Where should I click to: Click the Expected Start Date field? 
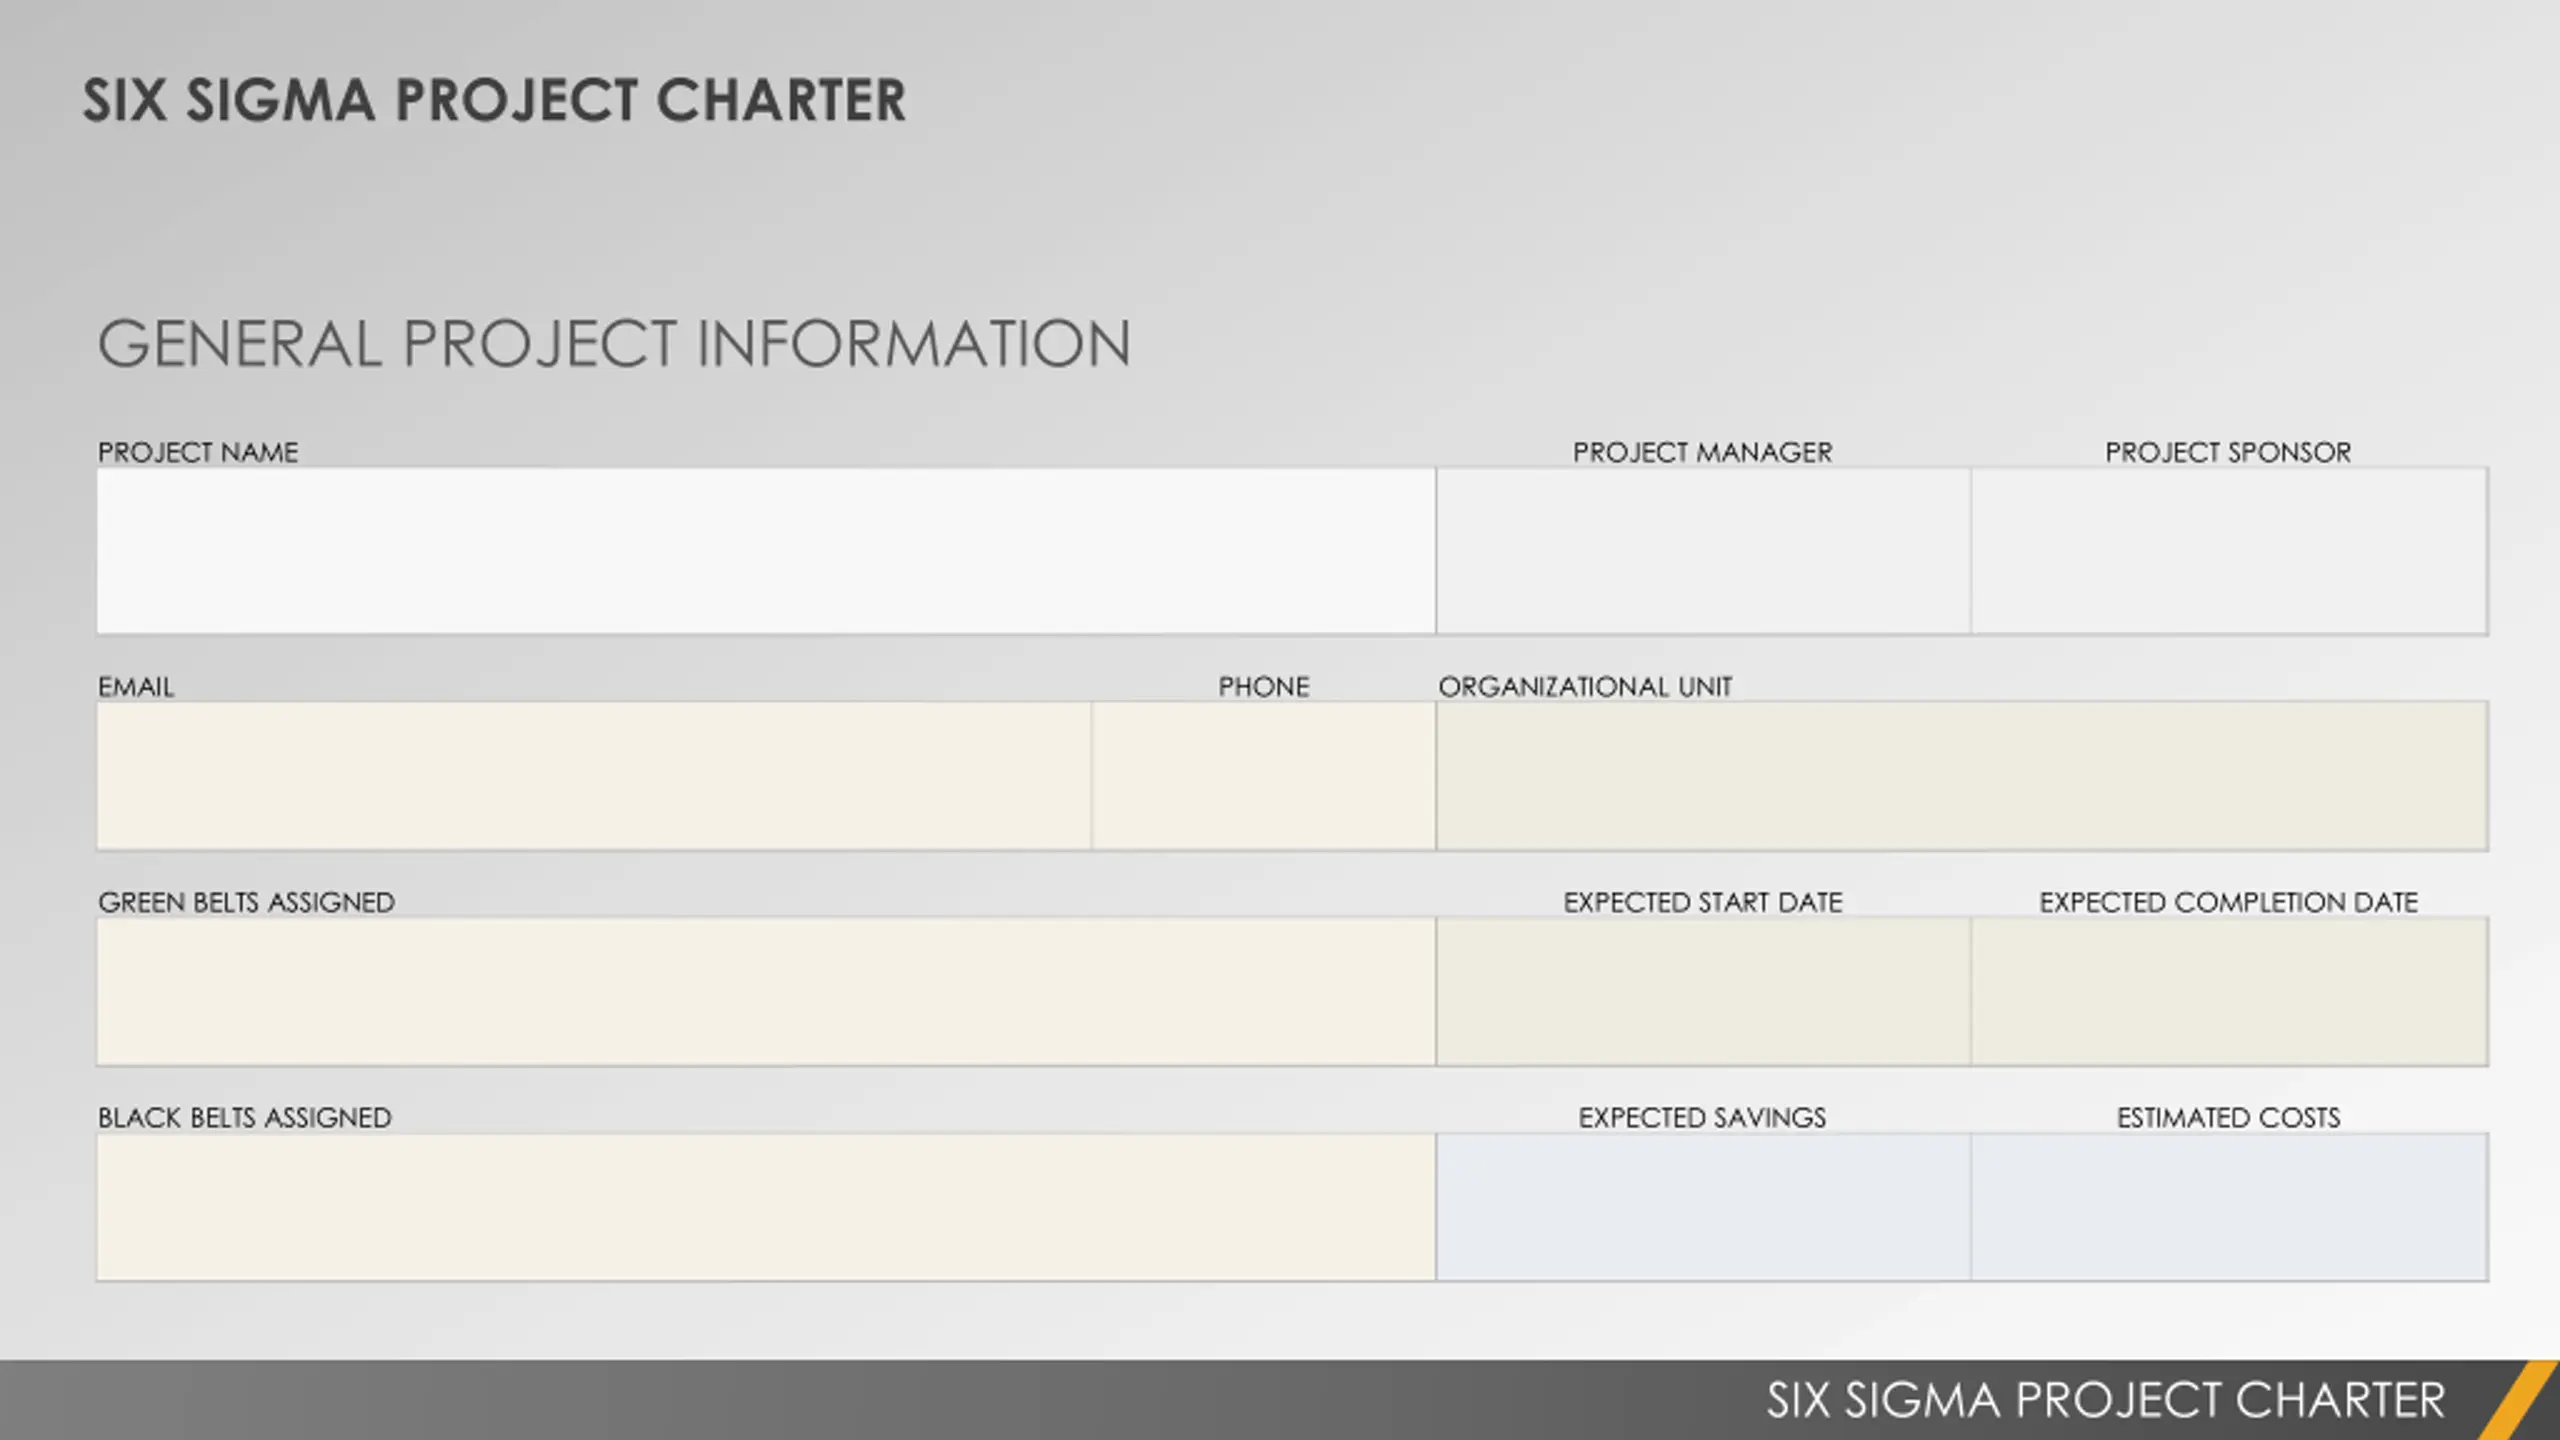point(1703,991)
